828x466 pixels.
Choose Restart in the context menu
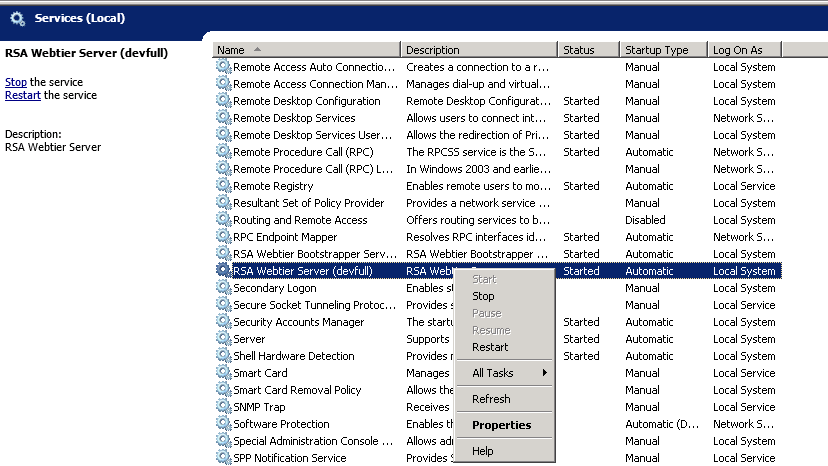[490, 347]
